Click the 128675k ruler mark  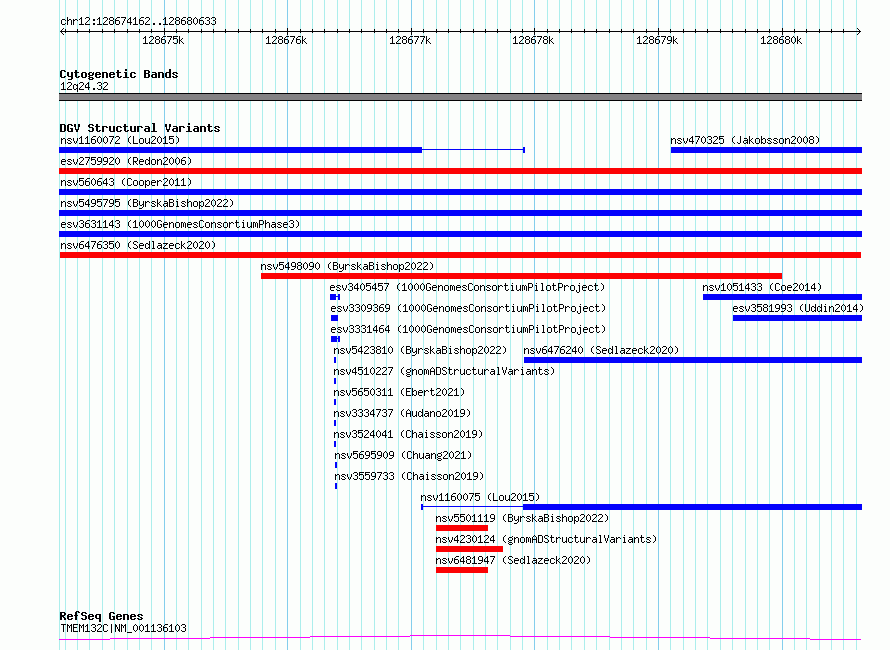point(163,40)
